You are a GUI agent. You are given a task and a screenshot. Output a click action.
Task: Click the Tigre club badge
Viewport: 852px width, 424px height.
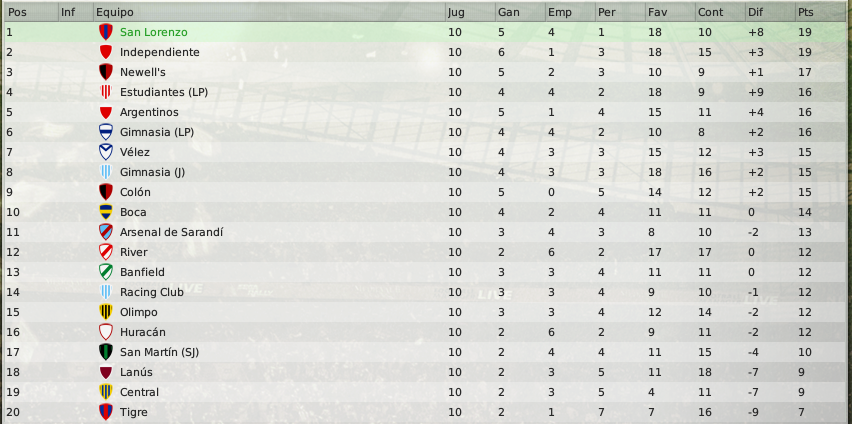tap(105, 412)
